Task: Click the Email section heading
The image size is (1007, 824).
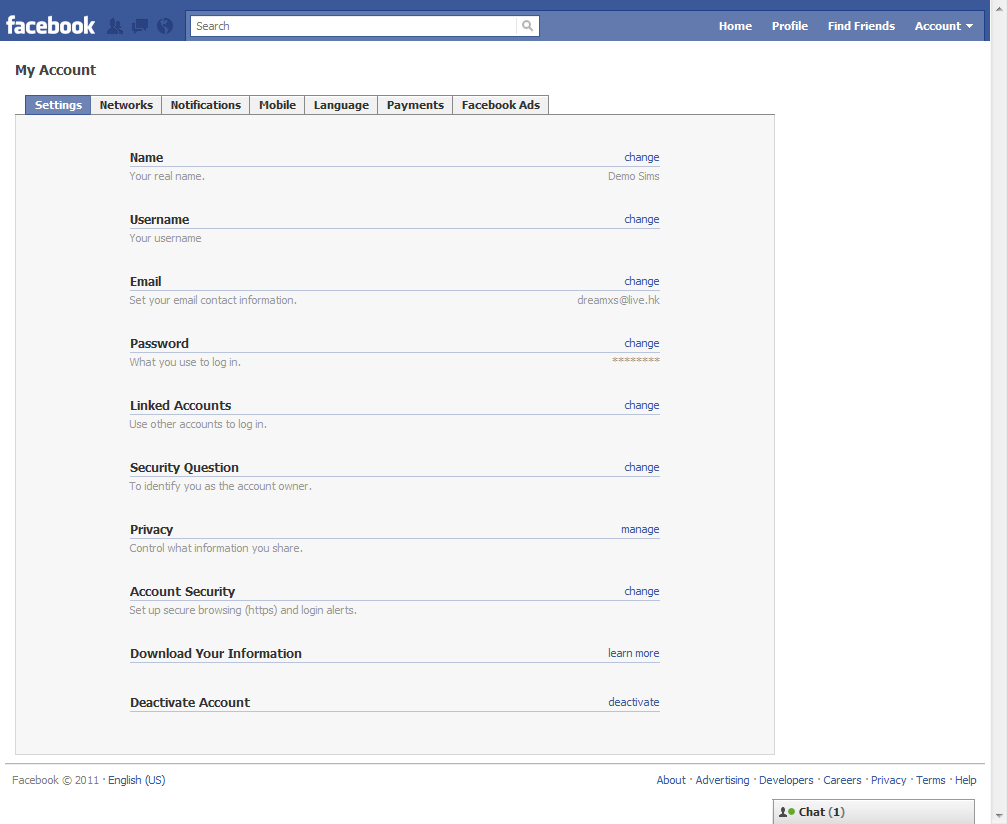Action: (x=146, y=281)
